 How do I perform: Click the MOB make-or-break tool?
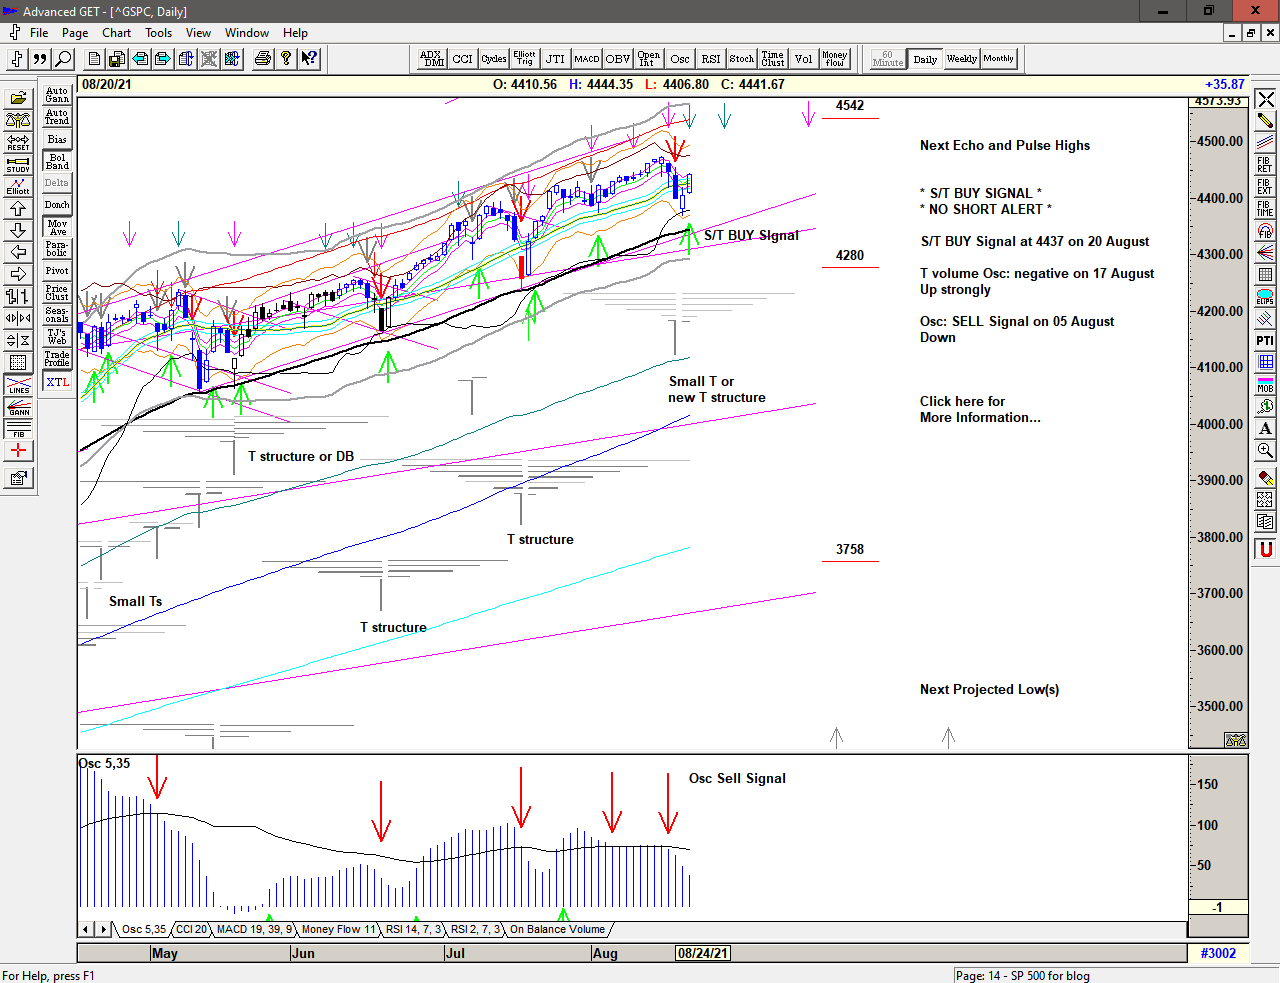(x=1265, y=385)
